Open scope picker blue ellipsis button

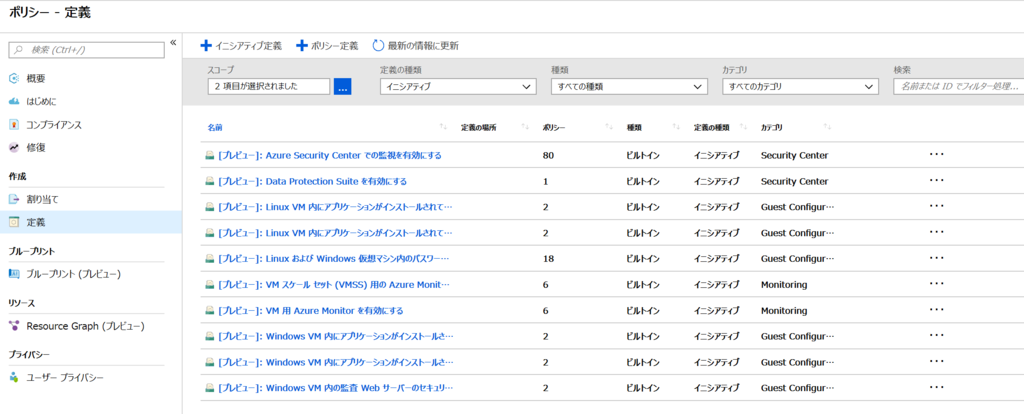[x=343, y=86]
